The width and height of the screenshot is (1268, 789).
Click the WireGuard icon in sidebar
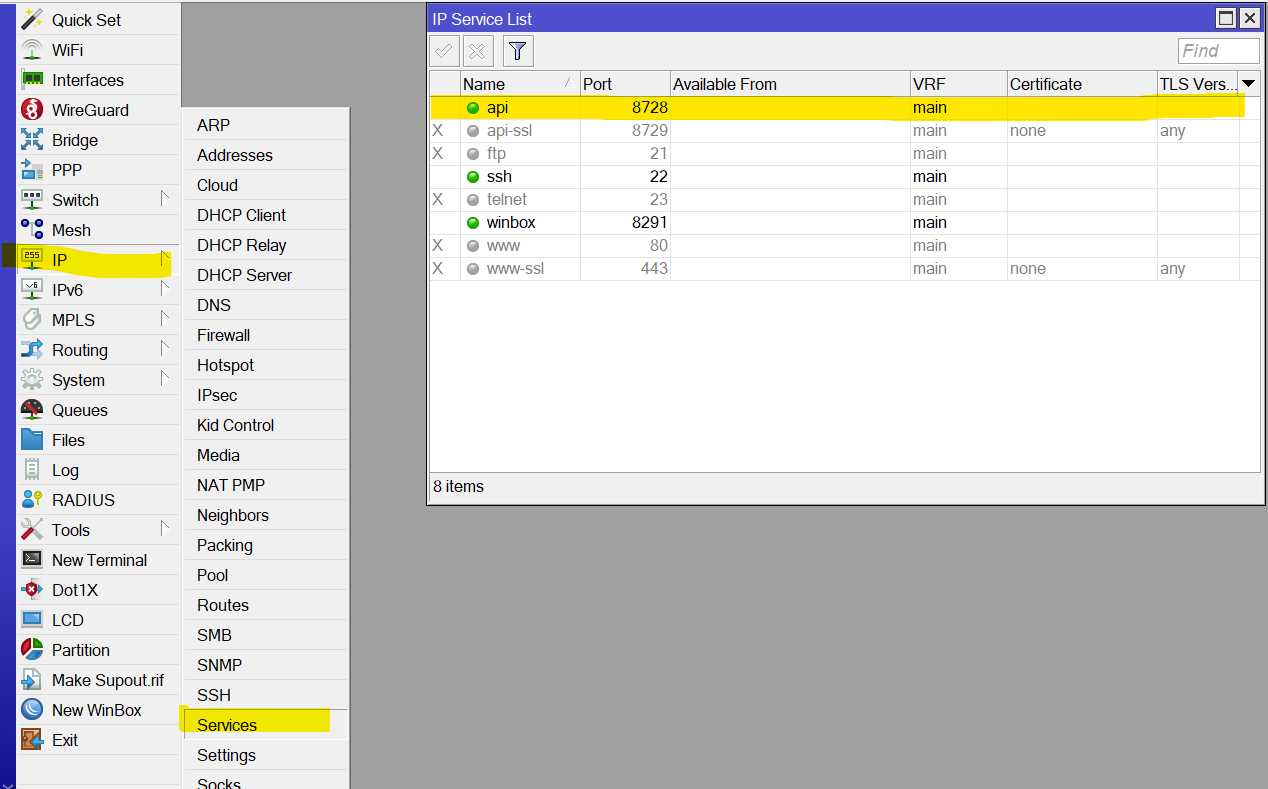(32, 110)
